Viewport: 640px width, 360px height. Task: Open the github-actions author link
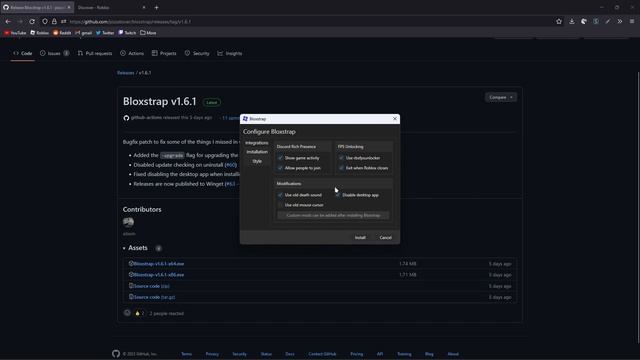[146, 118]
